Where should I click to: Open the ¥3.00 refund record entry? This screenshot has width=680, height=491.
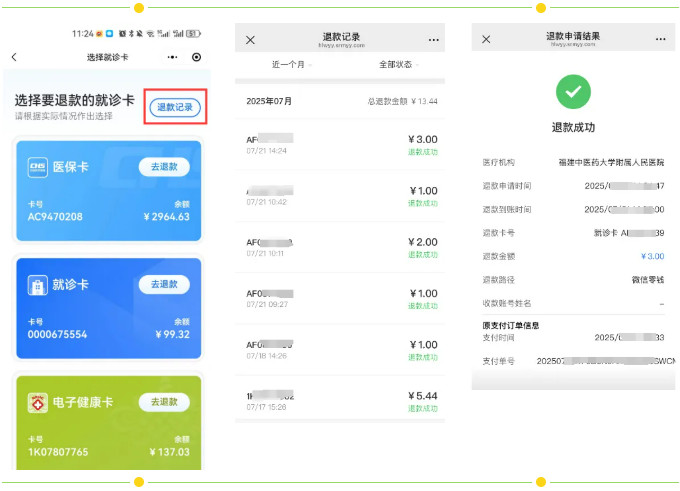tap(341, 144)
